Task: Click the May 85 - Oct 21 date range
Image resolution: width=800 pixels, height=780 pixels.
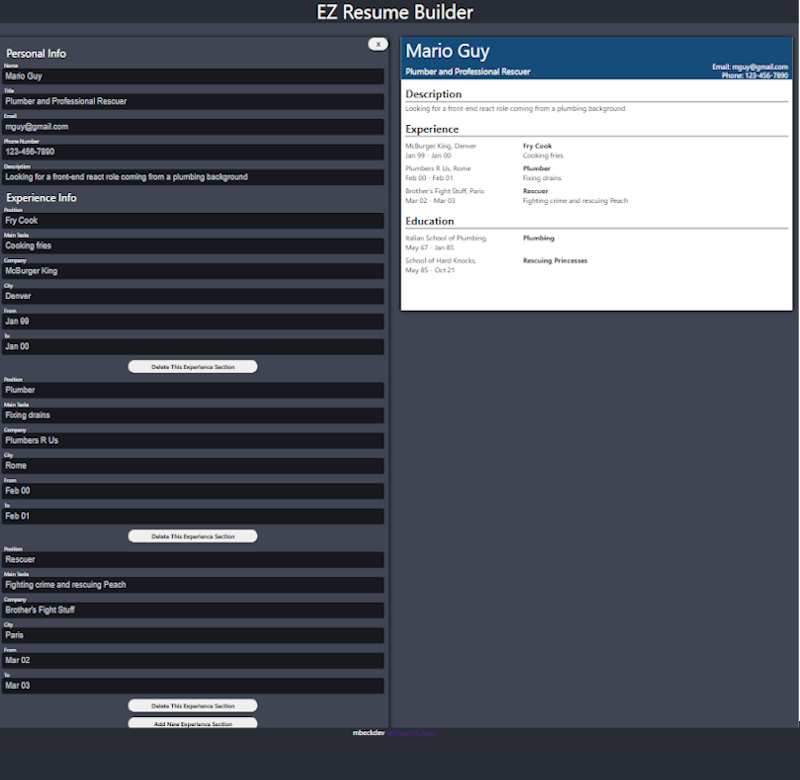Action: click(x=430, y=270)
